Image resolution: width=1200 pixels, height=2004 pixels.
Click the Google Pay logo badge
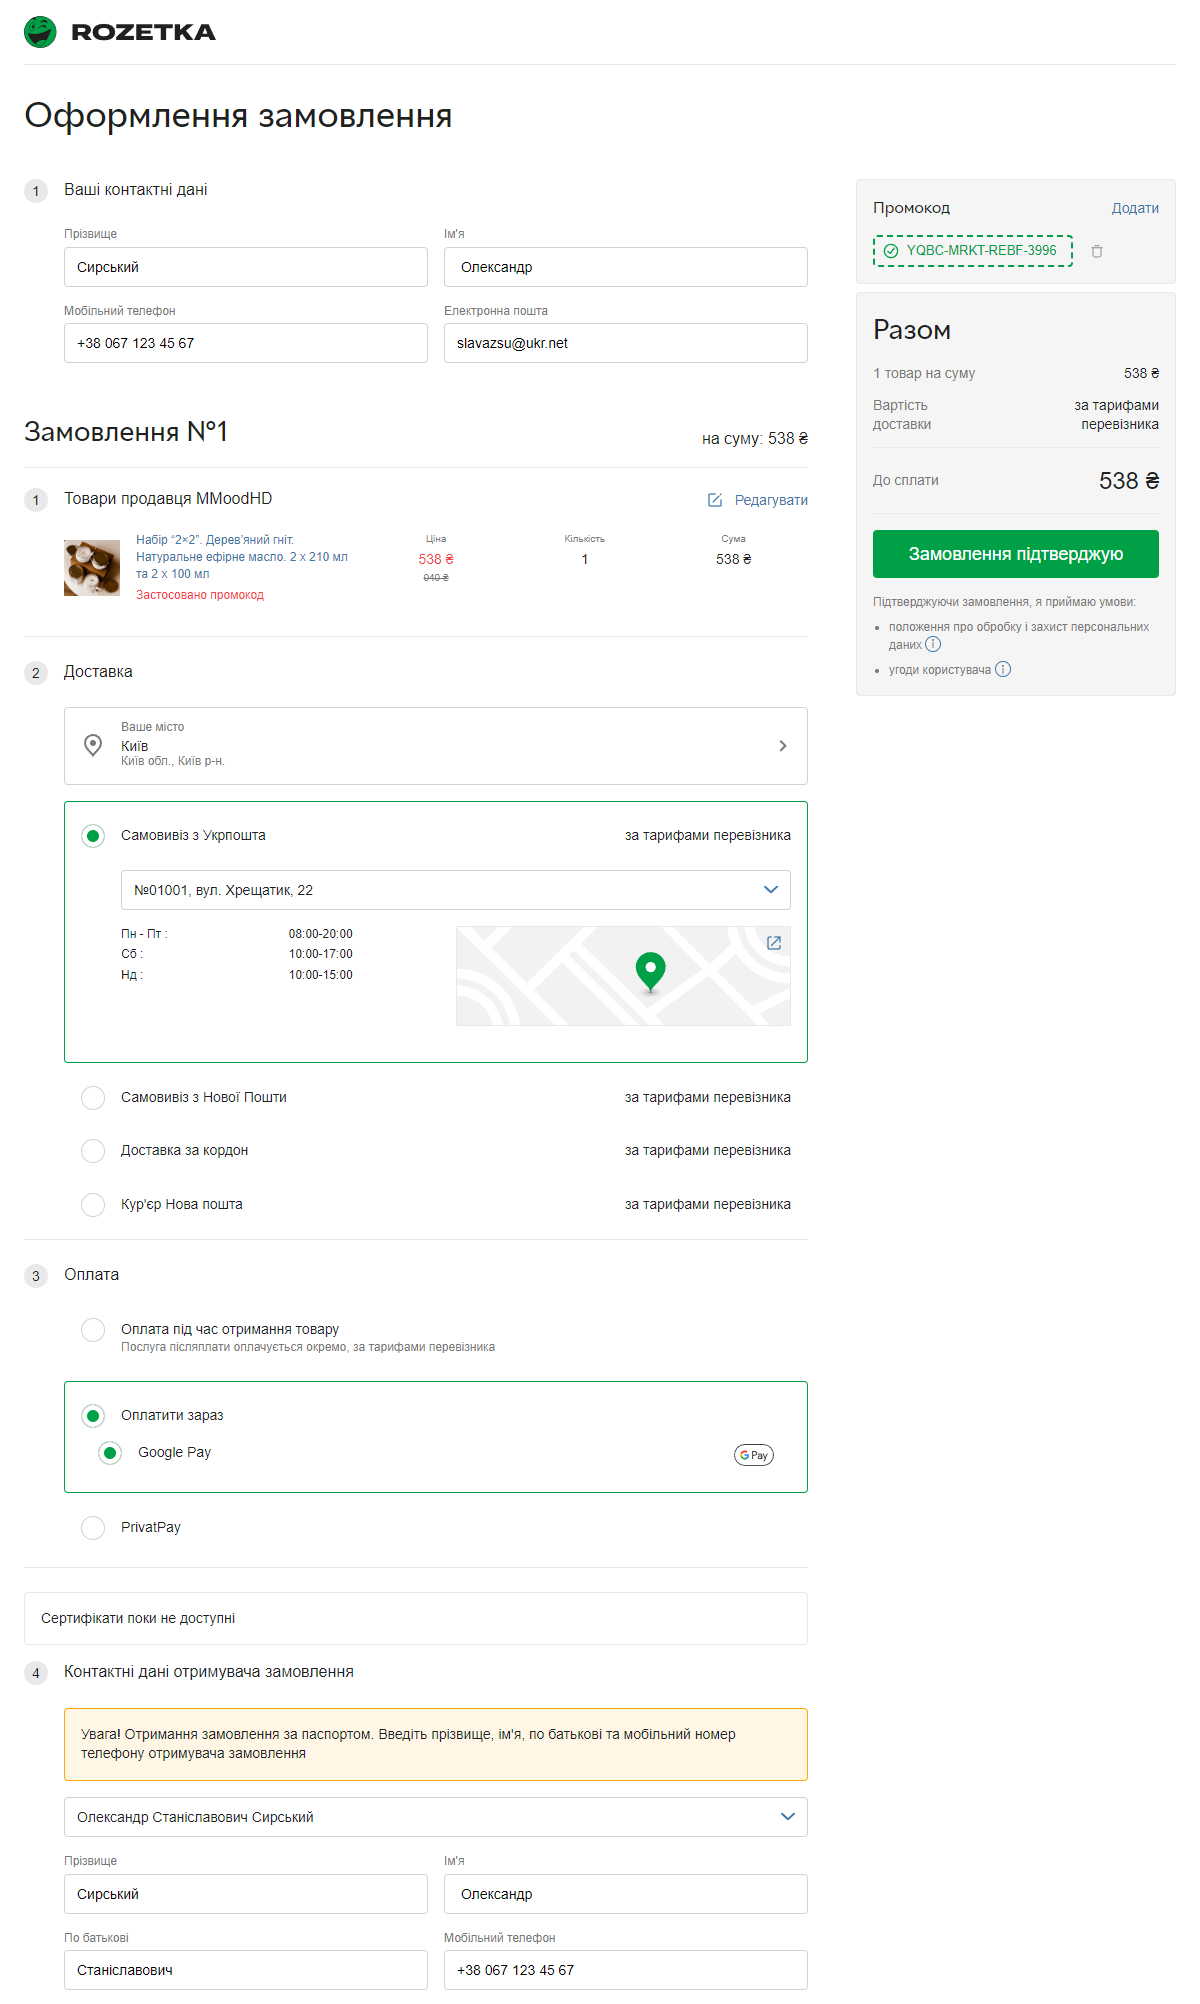(754, 1455)
